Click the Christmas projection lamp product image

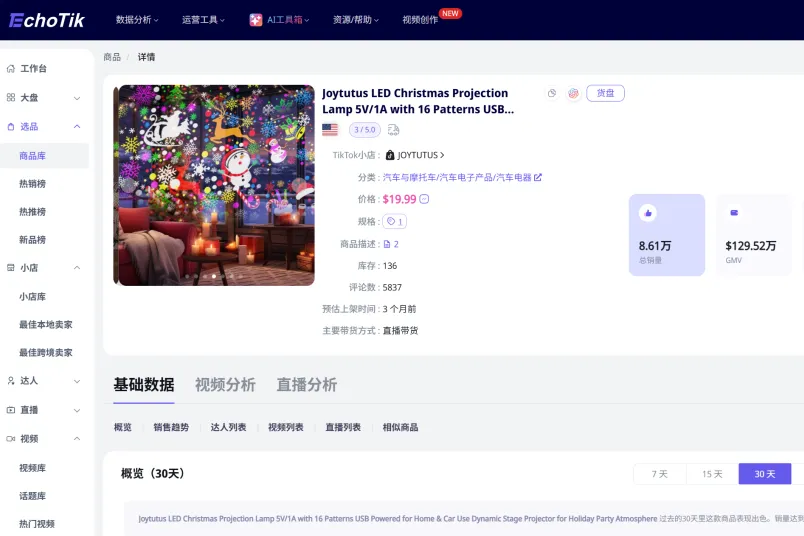point(202,185)
